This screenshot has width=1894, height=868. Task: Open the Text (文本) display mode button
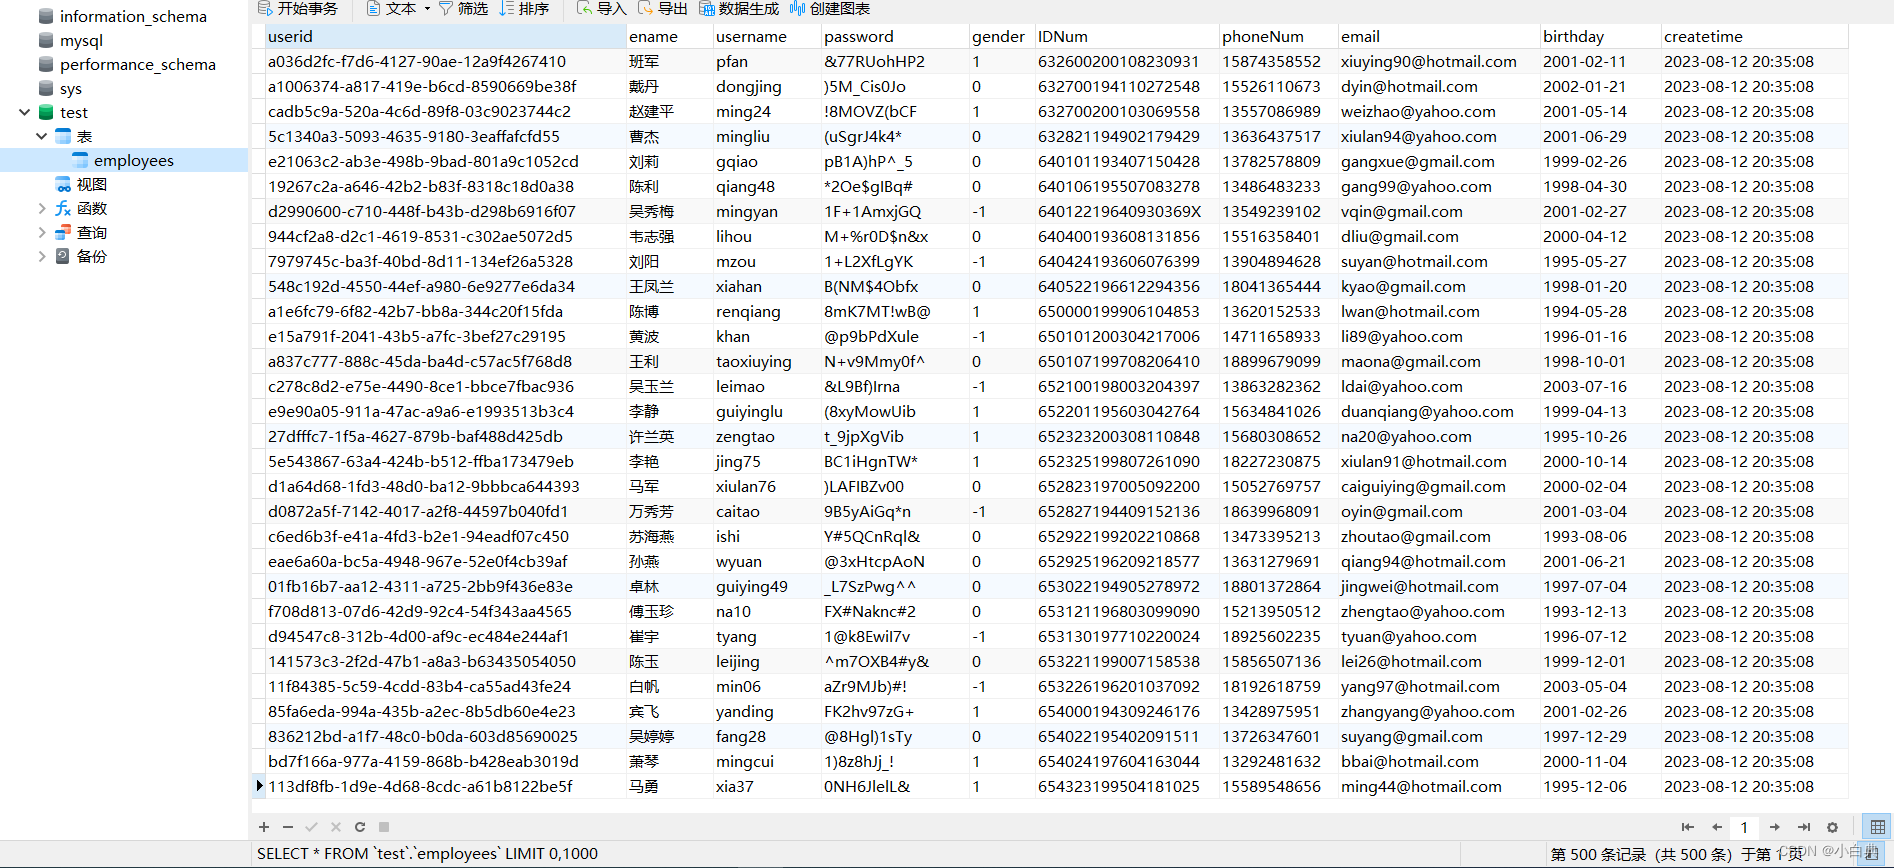(x=391, y=9)
